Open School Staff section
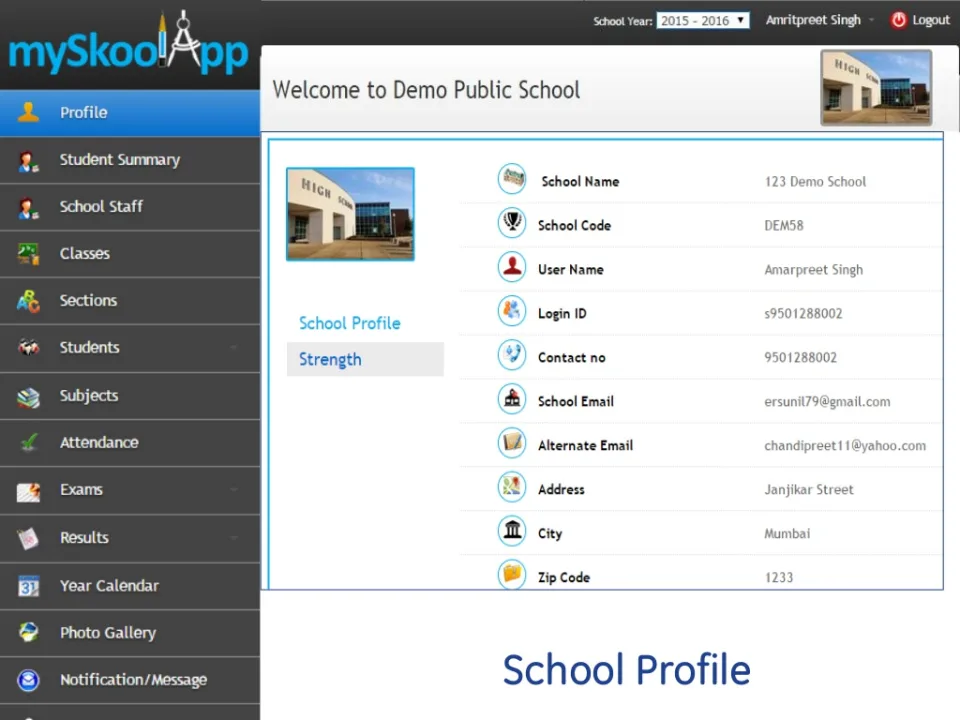Screen dimensions: 960x720 (x=130, y=207)
